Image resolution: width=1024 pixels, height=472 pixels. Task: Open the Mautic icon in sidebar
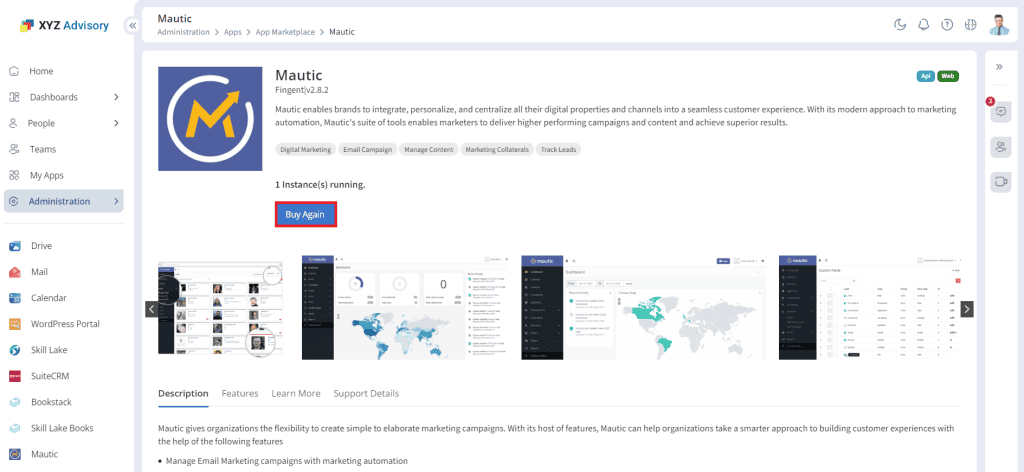pos(16,454)
